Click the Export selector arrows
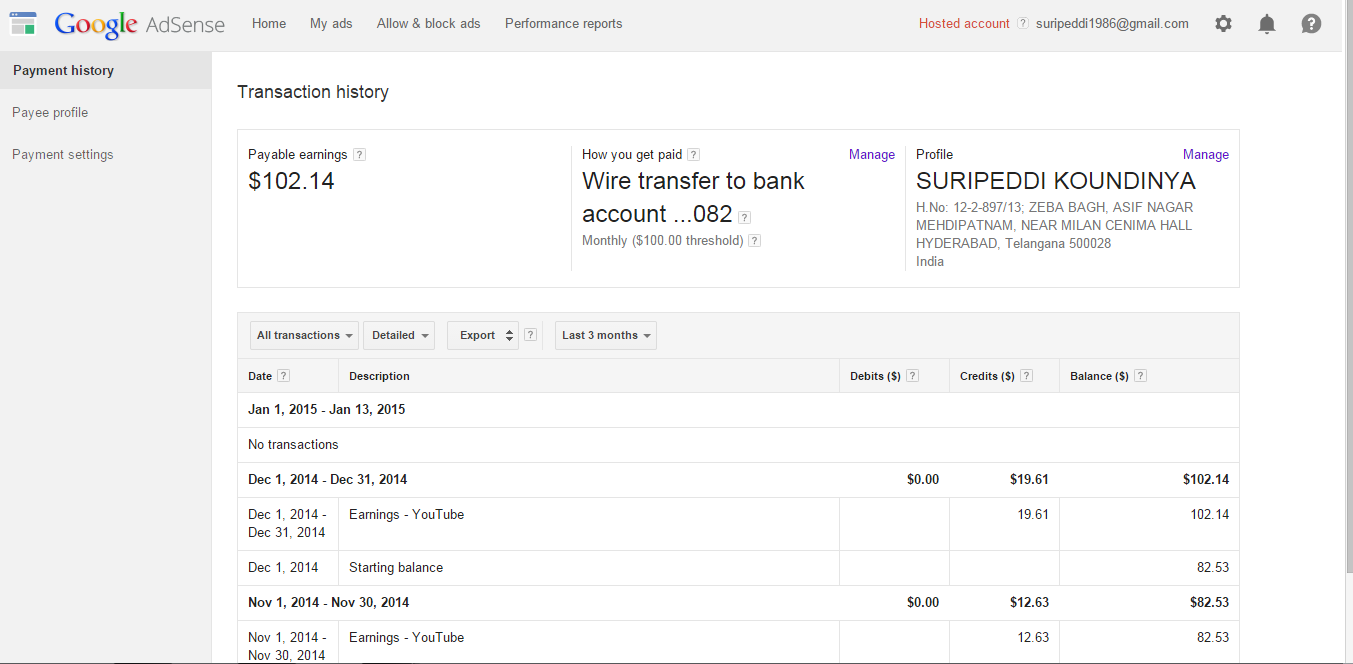 509,335
